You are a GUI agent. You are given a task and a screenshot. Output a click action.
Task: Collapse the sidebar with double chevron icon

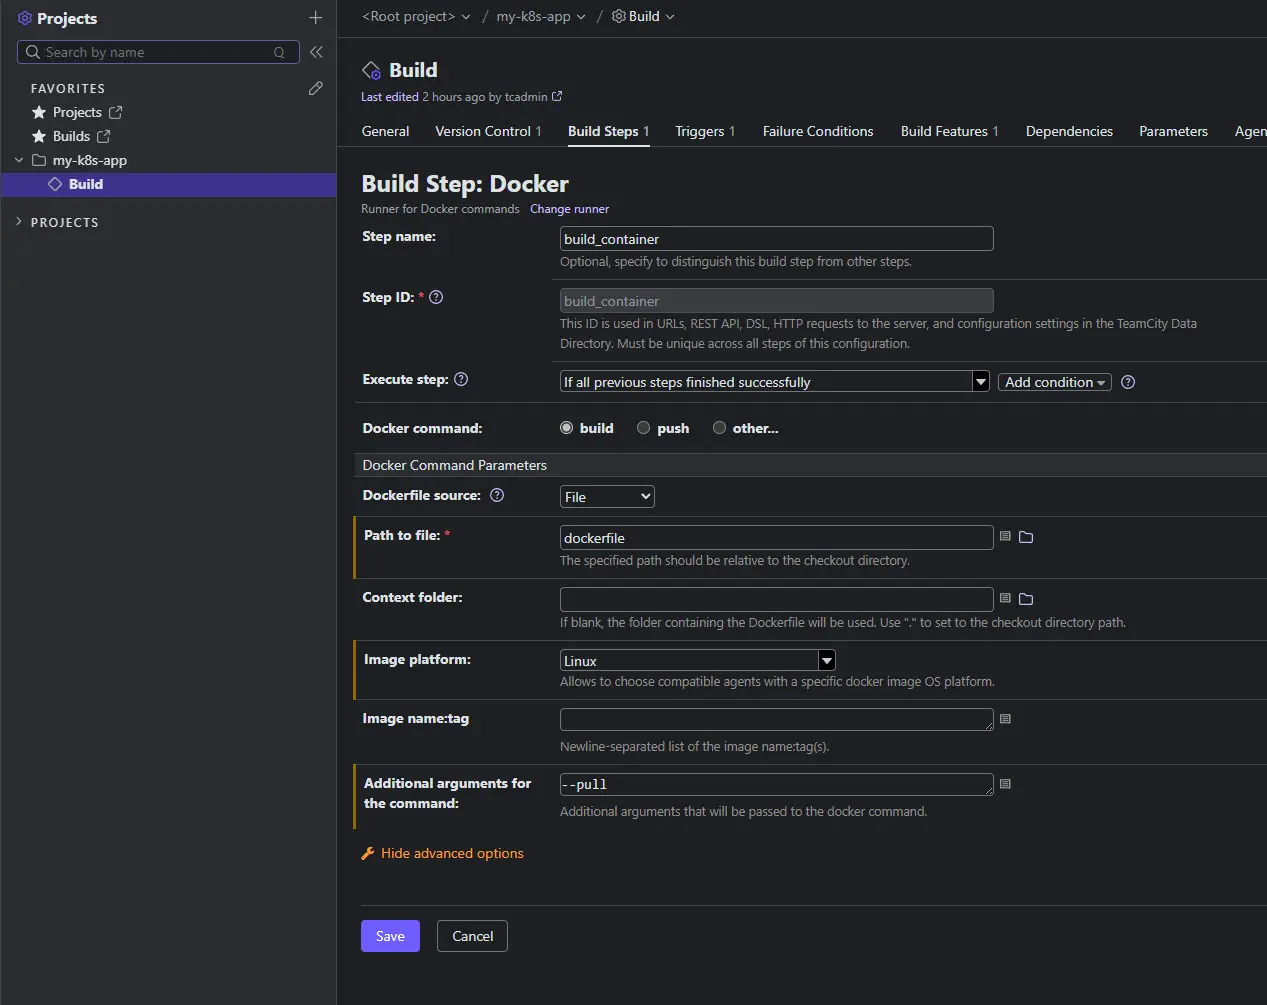(x=316, y=52)
